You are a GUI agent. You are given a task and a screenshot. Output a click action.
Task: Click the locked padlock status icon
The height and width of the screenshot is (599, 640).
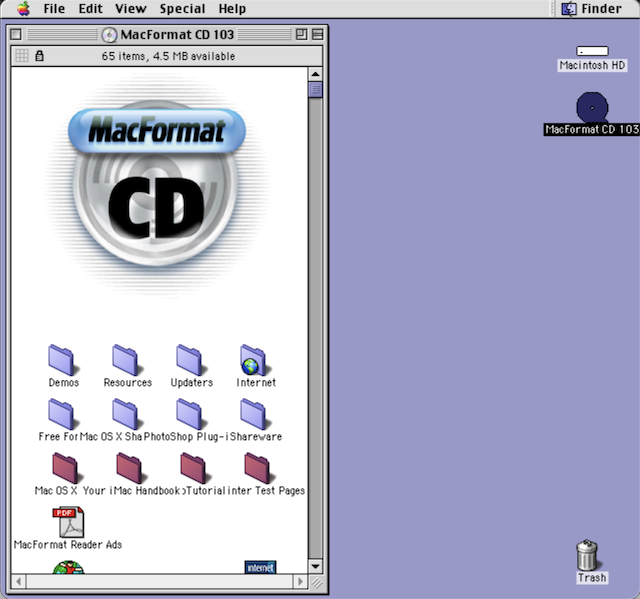(x=39, y=55)
